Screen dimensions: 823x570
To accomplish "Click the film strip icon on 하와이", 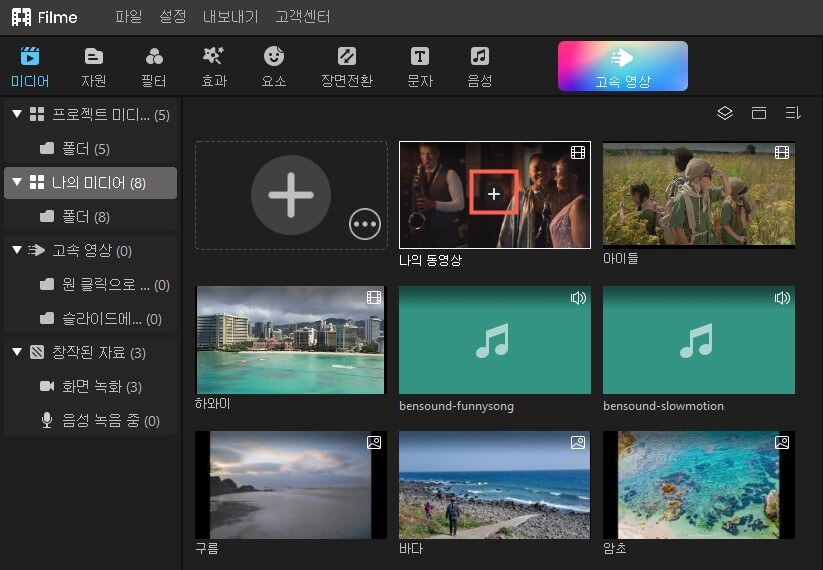I will pyautogui.click(x=374, y=298).
